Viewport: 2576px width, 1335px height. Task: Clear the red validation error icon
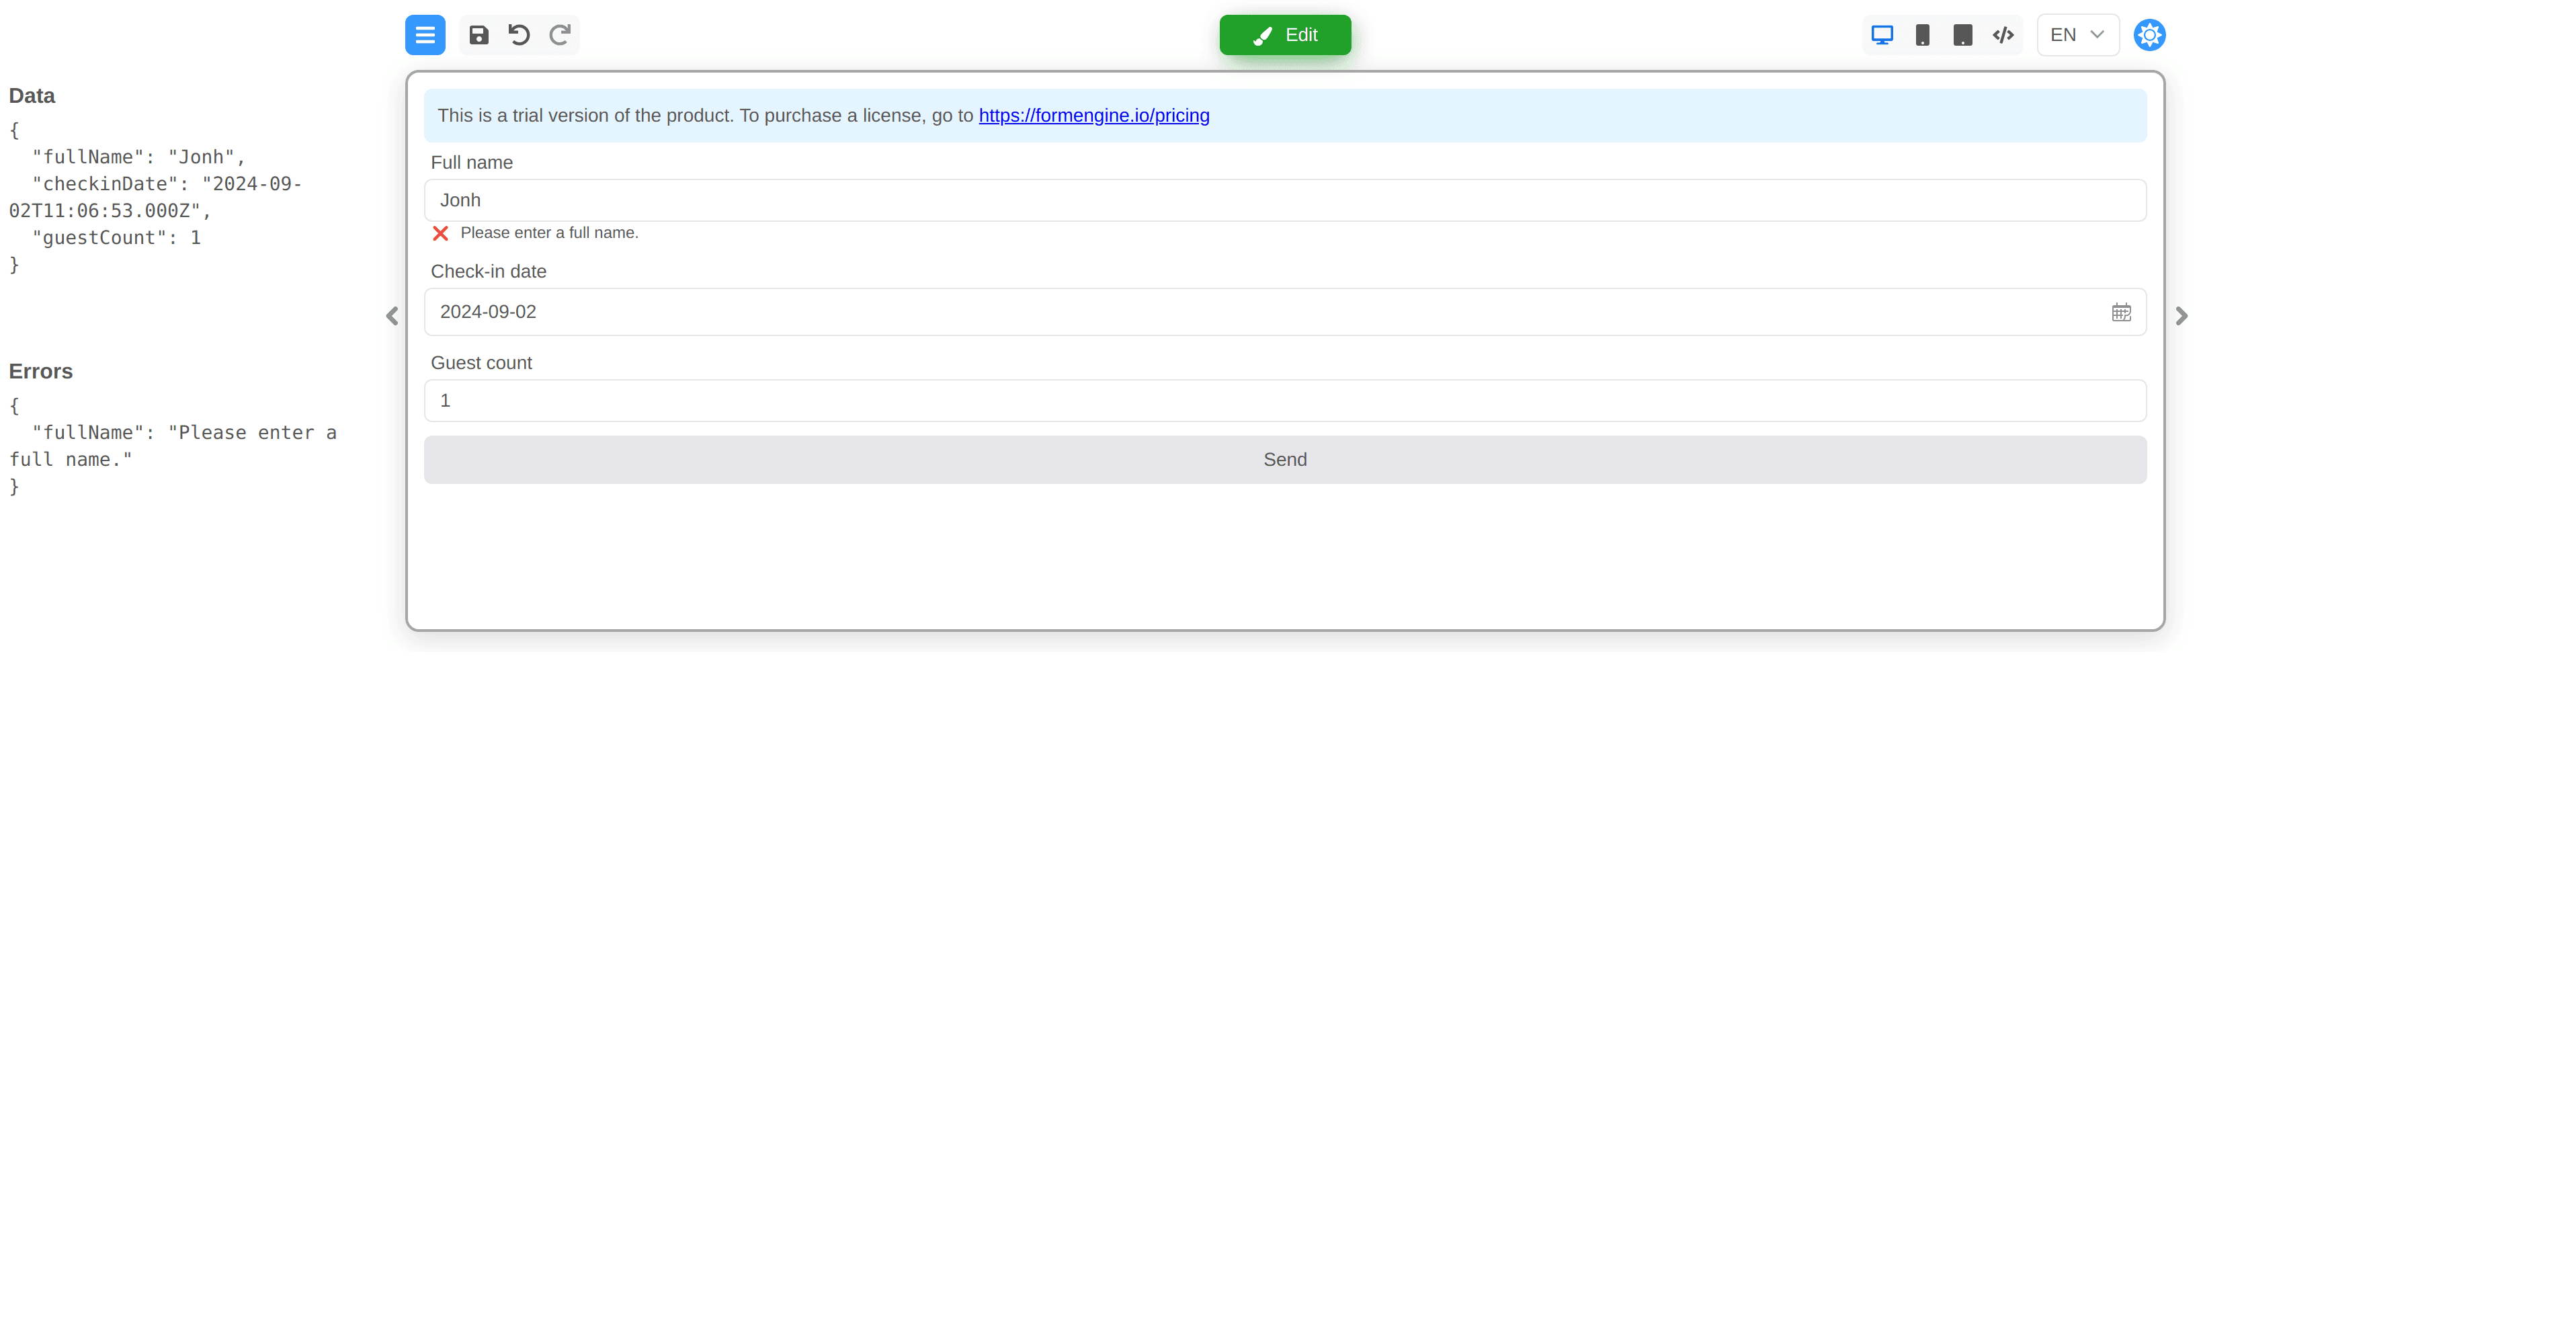(441, 232)
